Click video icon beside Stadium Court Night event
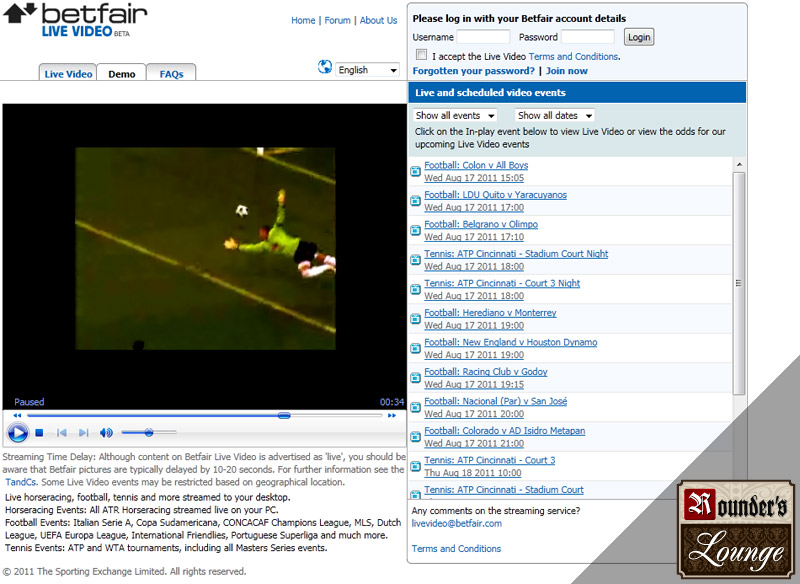This screenshot has width=800, height=584. (x=415, y=260)
